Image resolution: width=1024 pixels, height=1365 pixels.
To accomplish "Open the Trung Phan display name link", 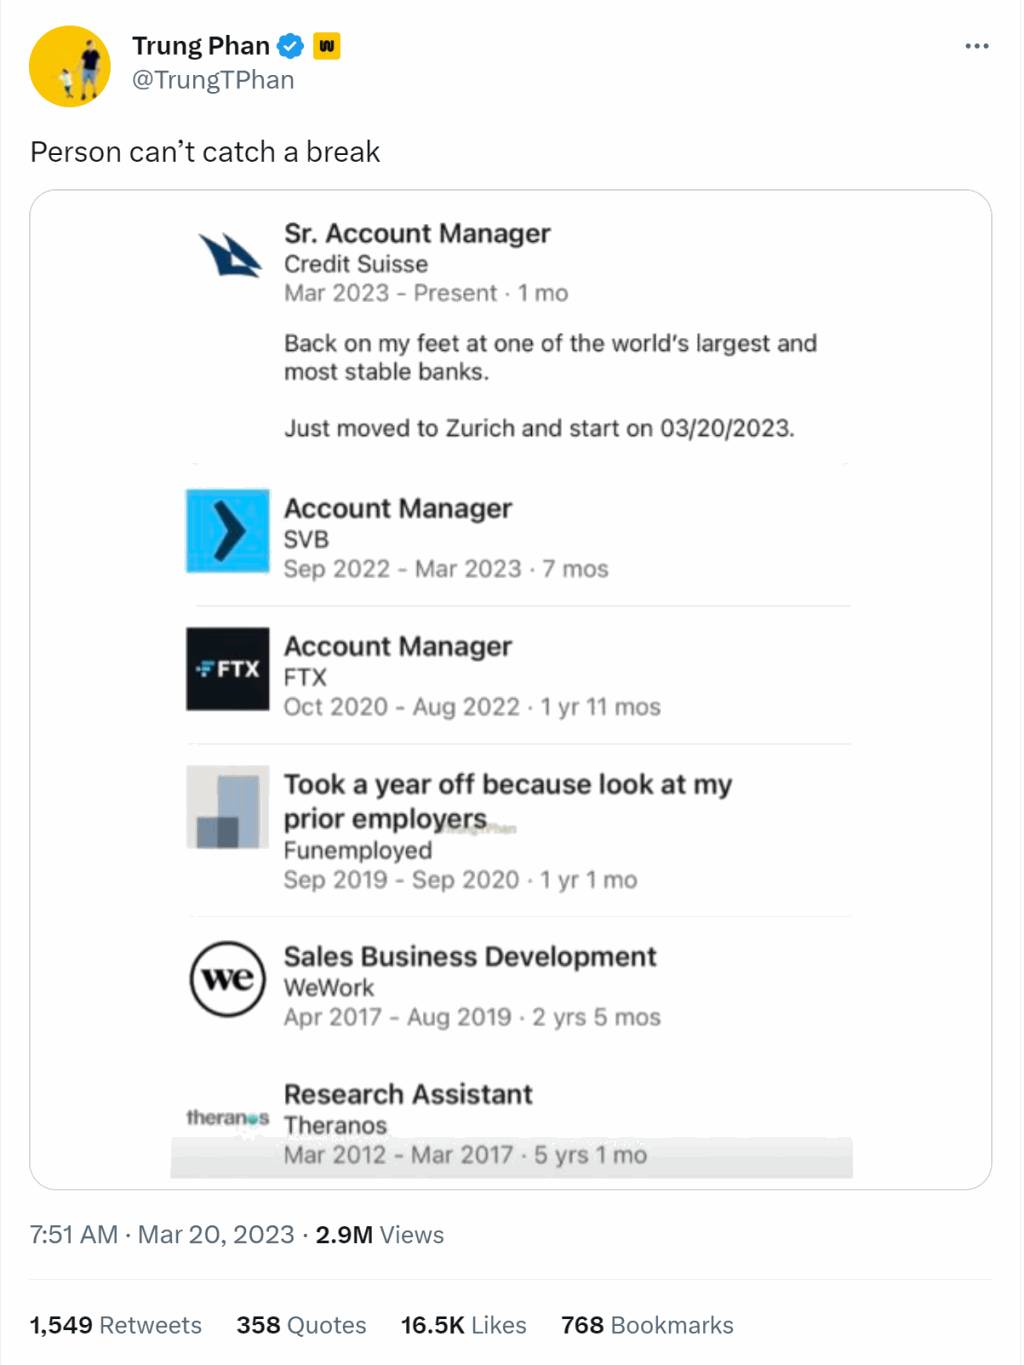I will 201,46.
